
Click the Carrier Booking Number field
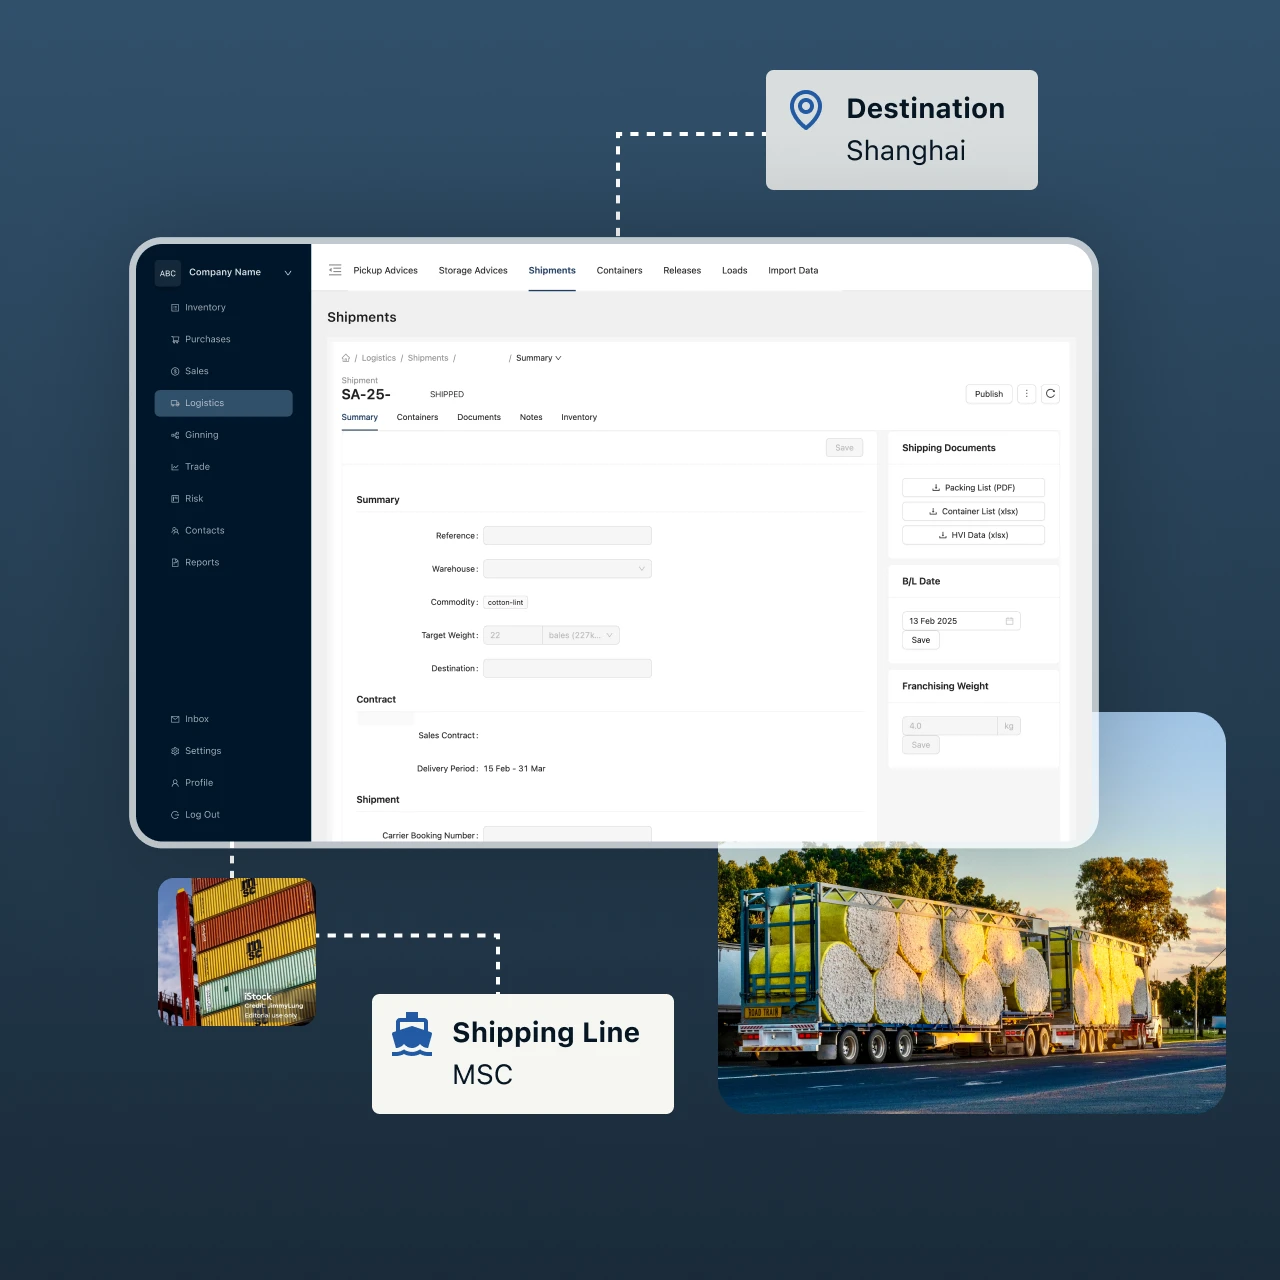567,834
